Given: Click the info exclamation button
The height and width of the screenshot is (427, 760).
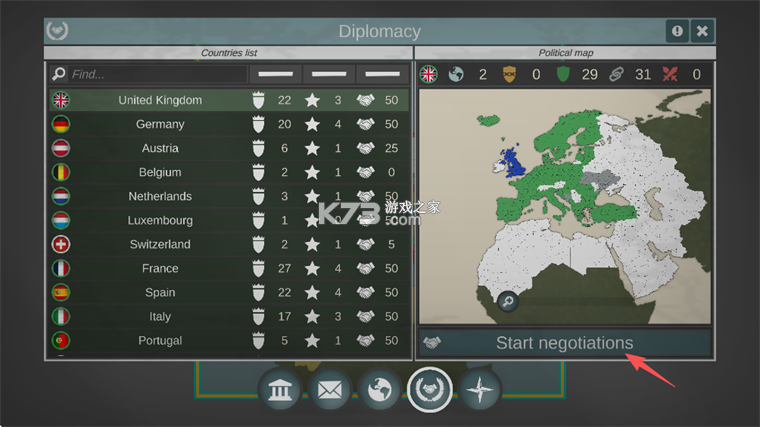Looking at the screenshot, I should [677, 31].
